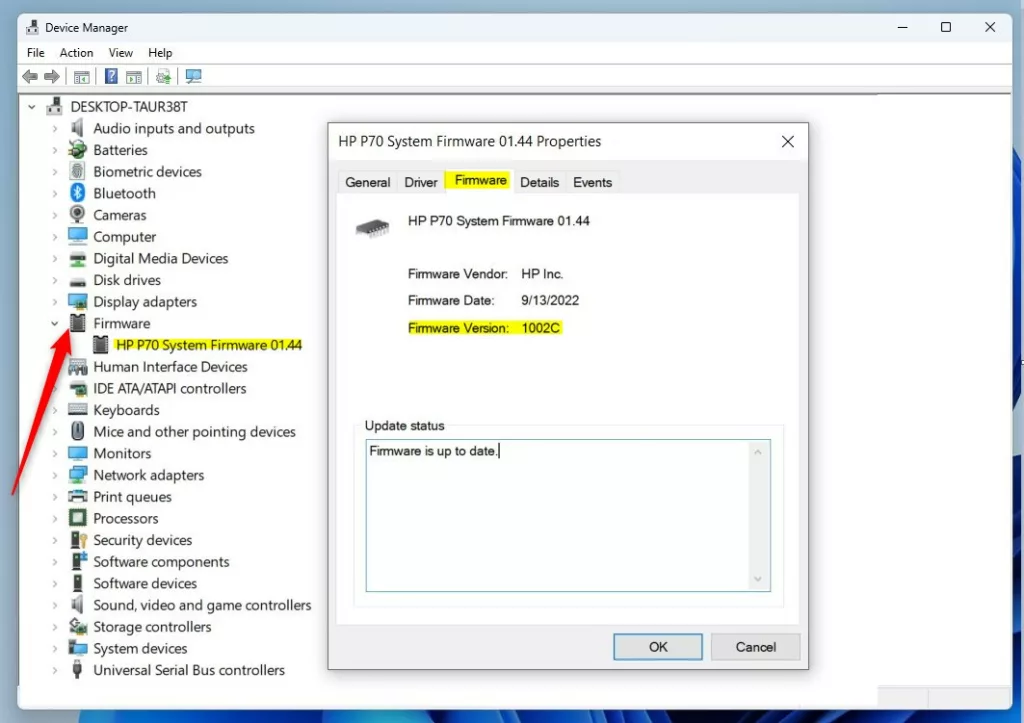Screen dimensions: 1024x723
Task: Click the chip icon in Properties dialog
Action: tap(372, 229)
